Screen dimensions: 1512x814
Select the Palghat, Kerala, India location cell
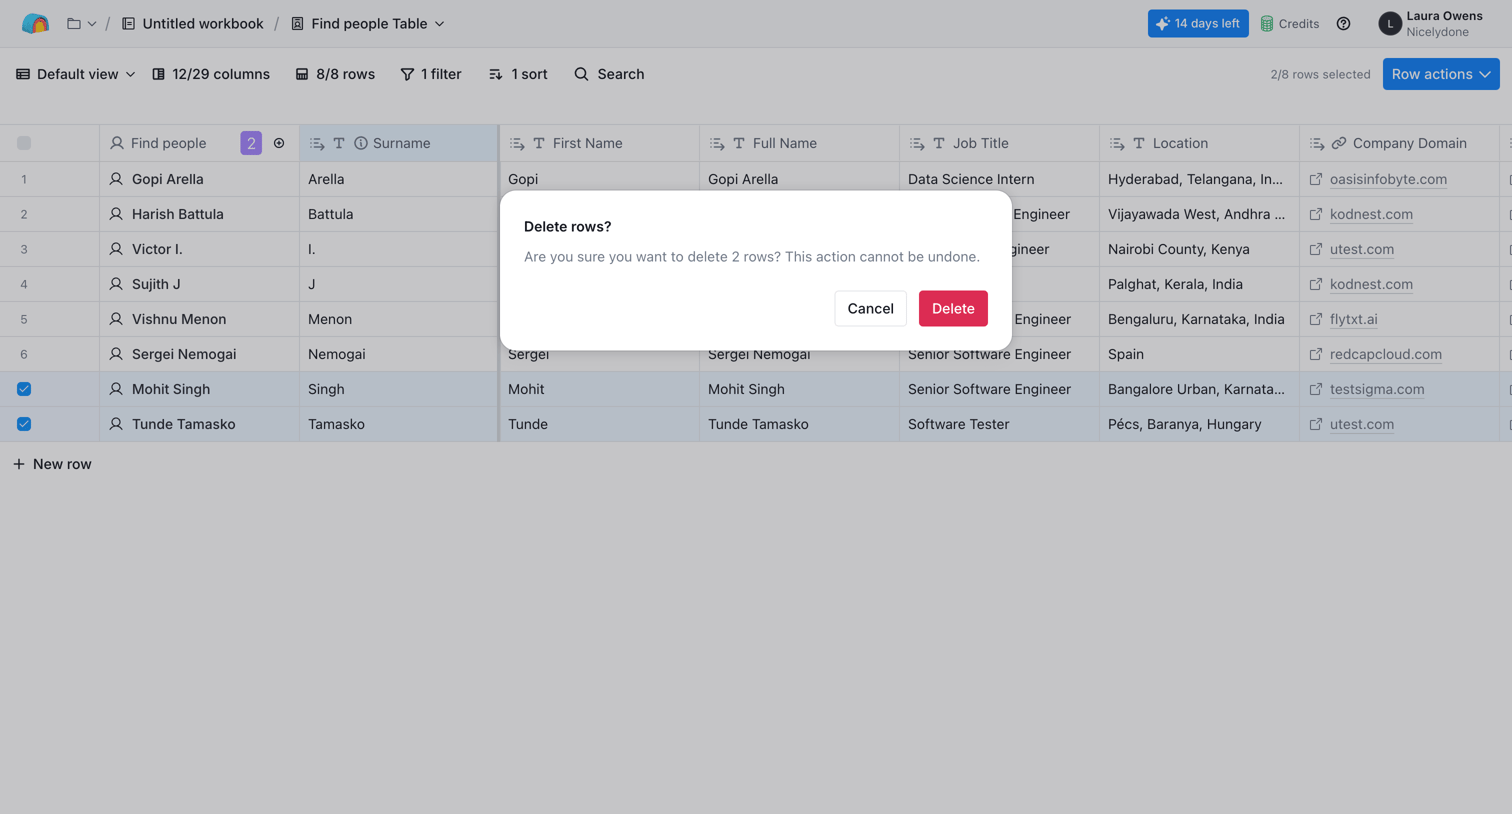pos(1199,284)
